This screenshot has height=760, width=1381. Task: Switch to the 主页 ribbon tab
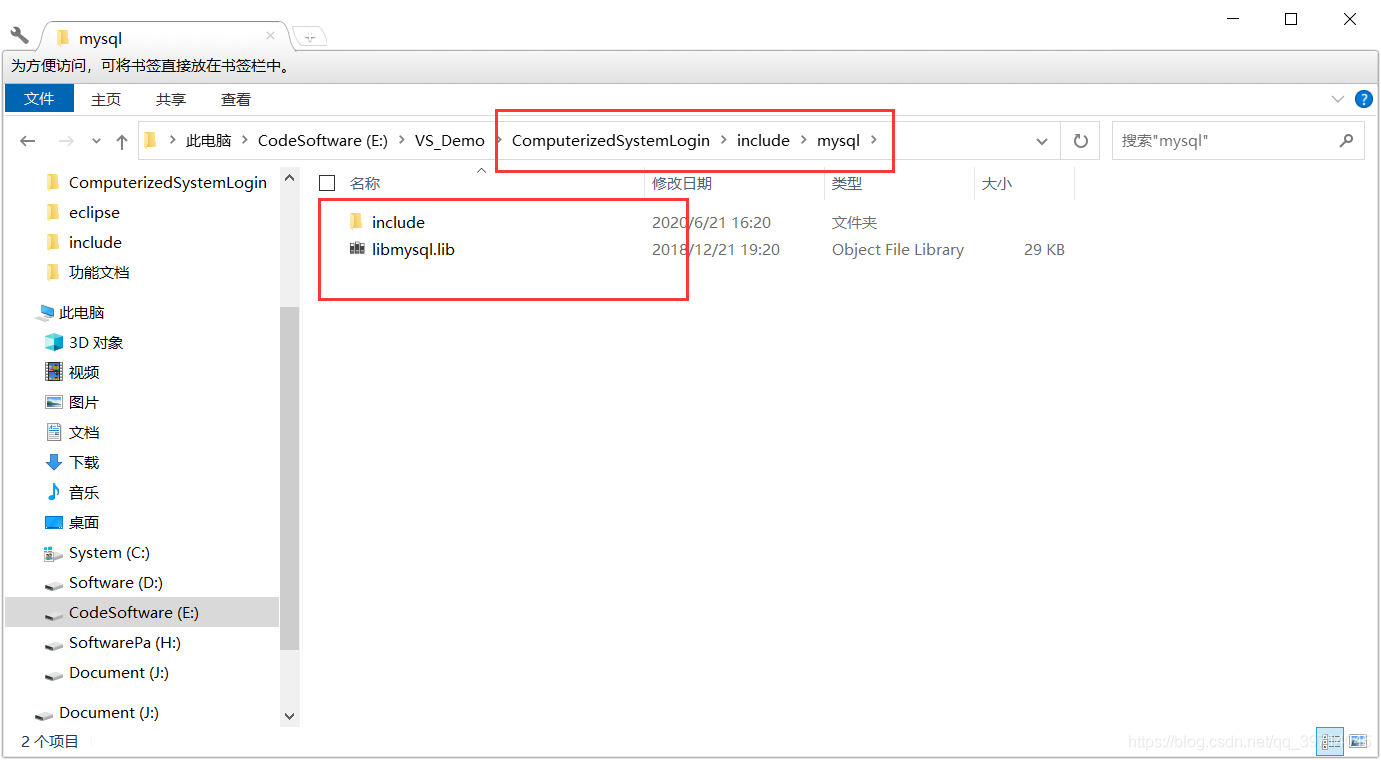click(x=106, y=99)
